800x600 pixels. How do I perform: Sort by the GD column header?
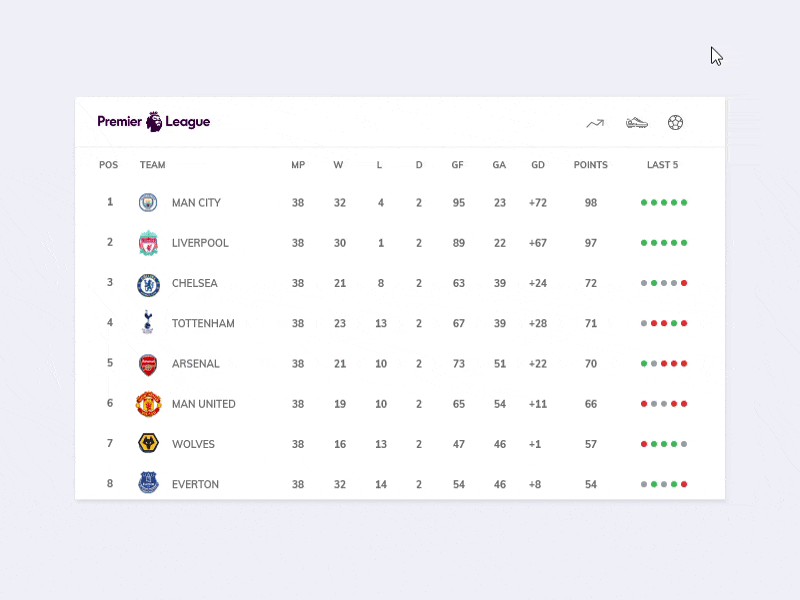pos(537,165)
